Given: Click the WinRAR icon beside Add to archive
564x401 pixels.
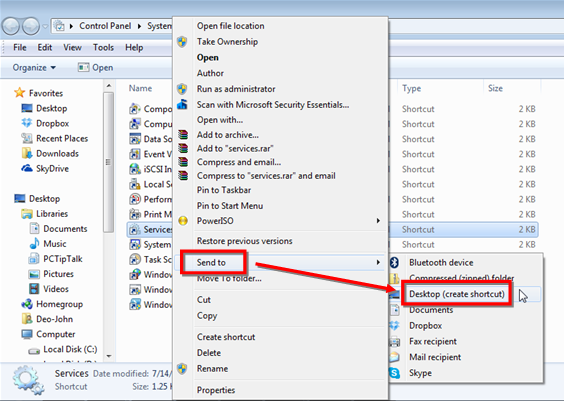Looking at the screenshot, I should click(x=183, y=135).
